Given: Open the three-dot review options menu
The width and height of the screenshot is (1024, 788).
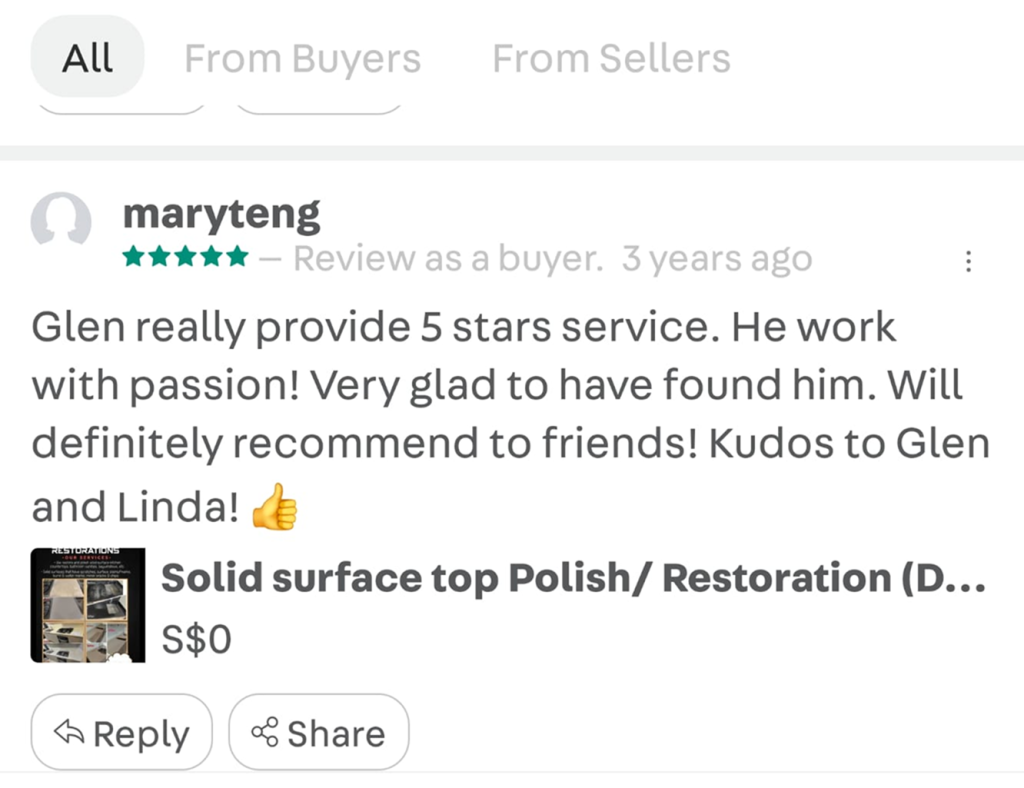Looking at the screenshot, I should coord(967,262).
